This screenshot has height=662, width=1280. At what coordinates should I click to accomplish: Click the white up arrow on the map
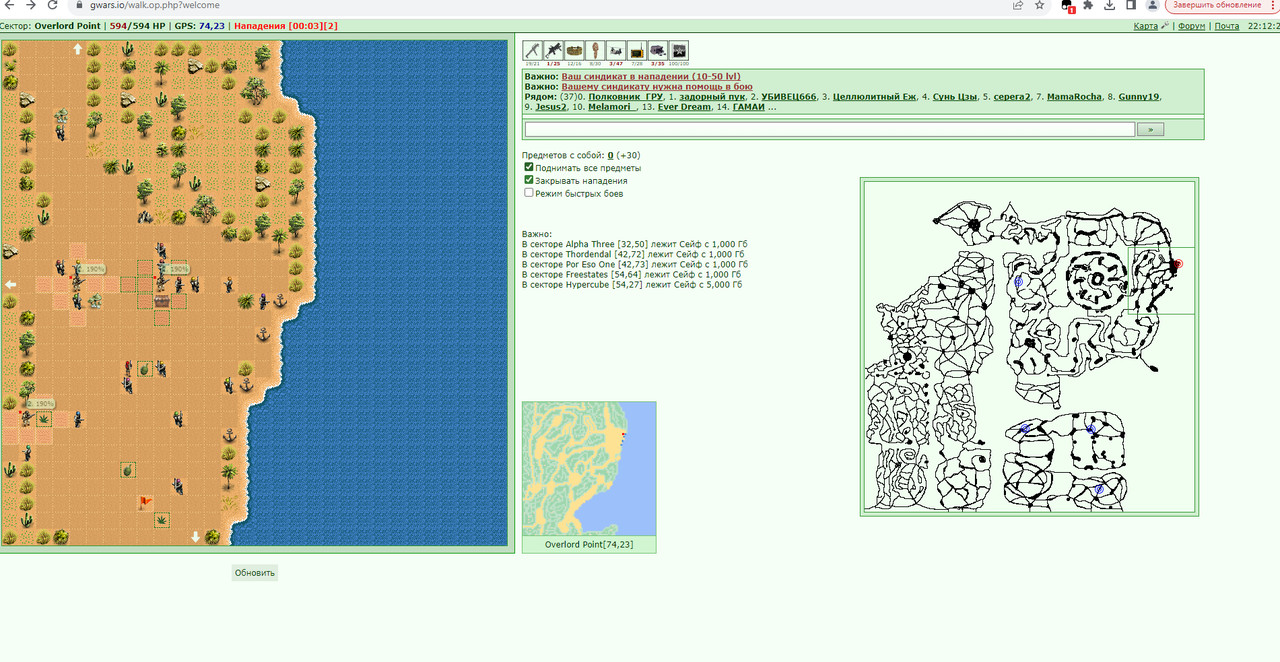[x=78, y=49]
